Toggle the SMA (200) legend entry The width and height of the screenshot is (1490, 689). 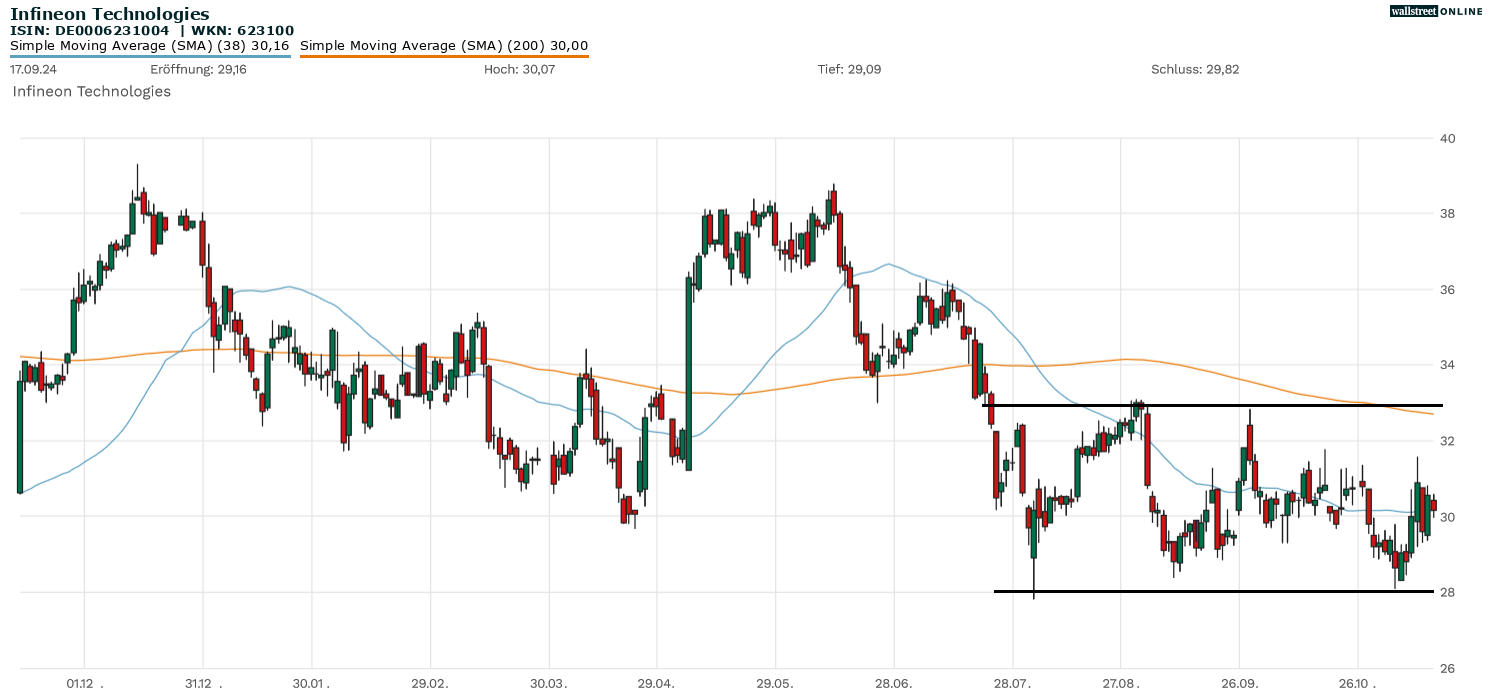coord(444,45)
